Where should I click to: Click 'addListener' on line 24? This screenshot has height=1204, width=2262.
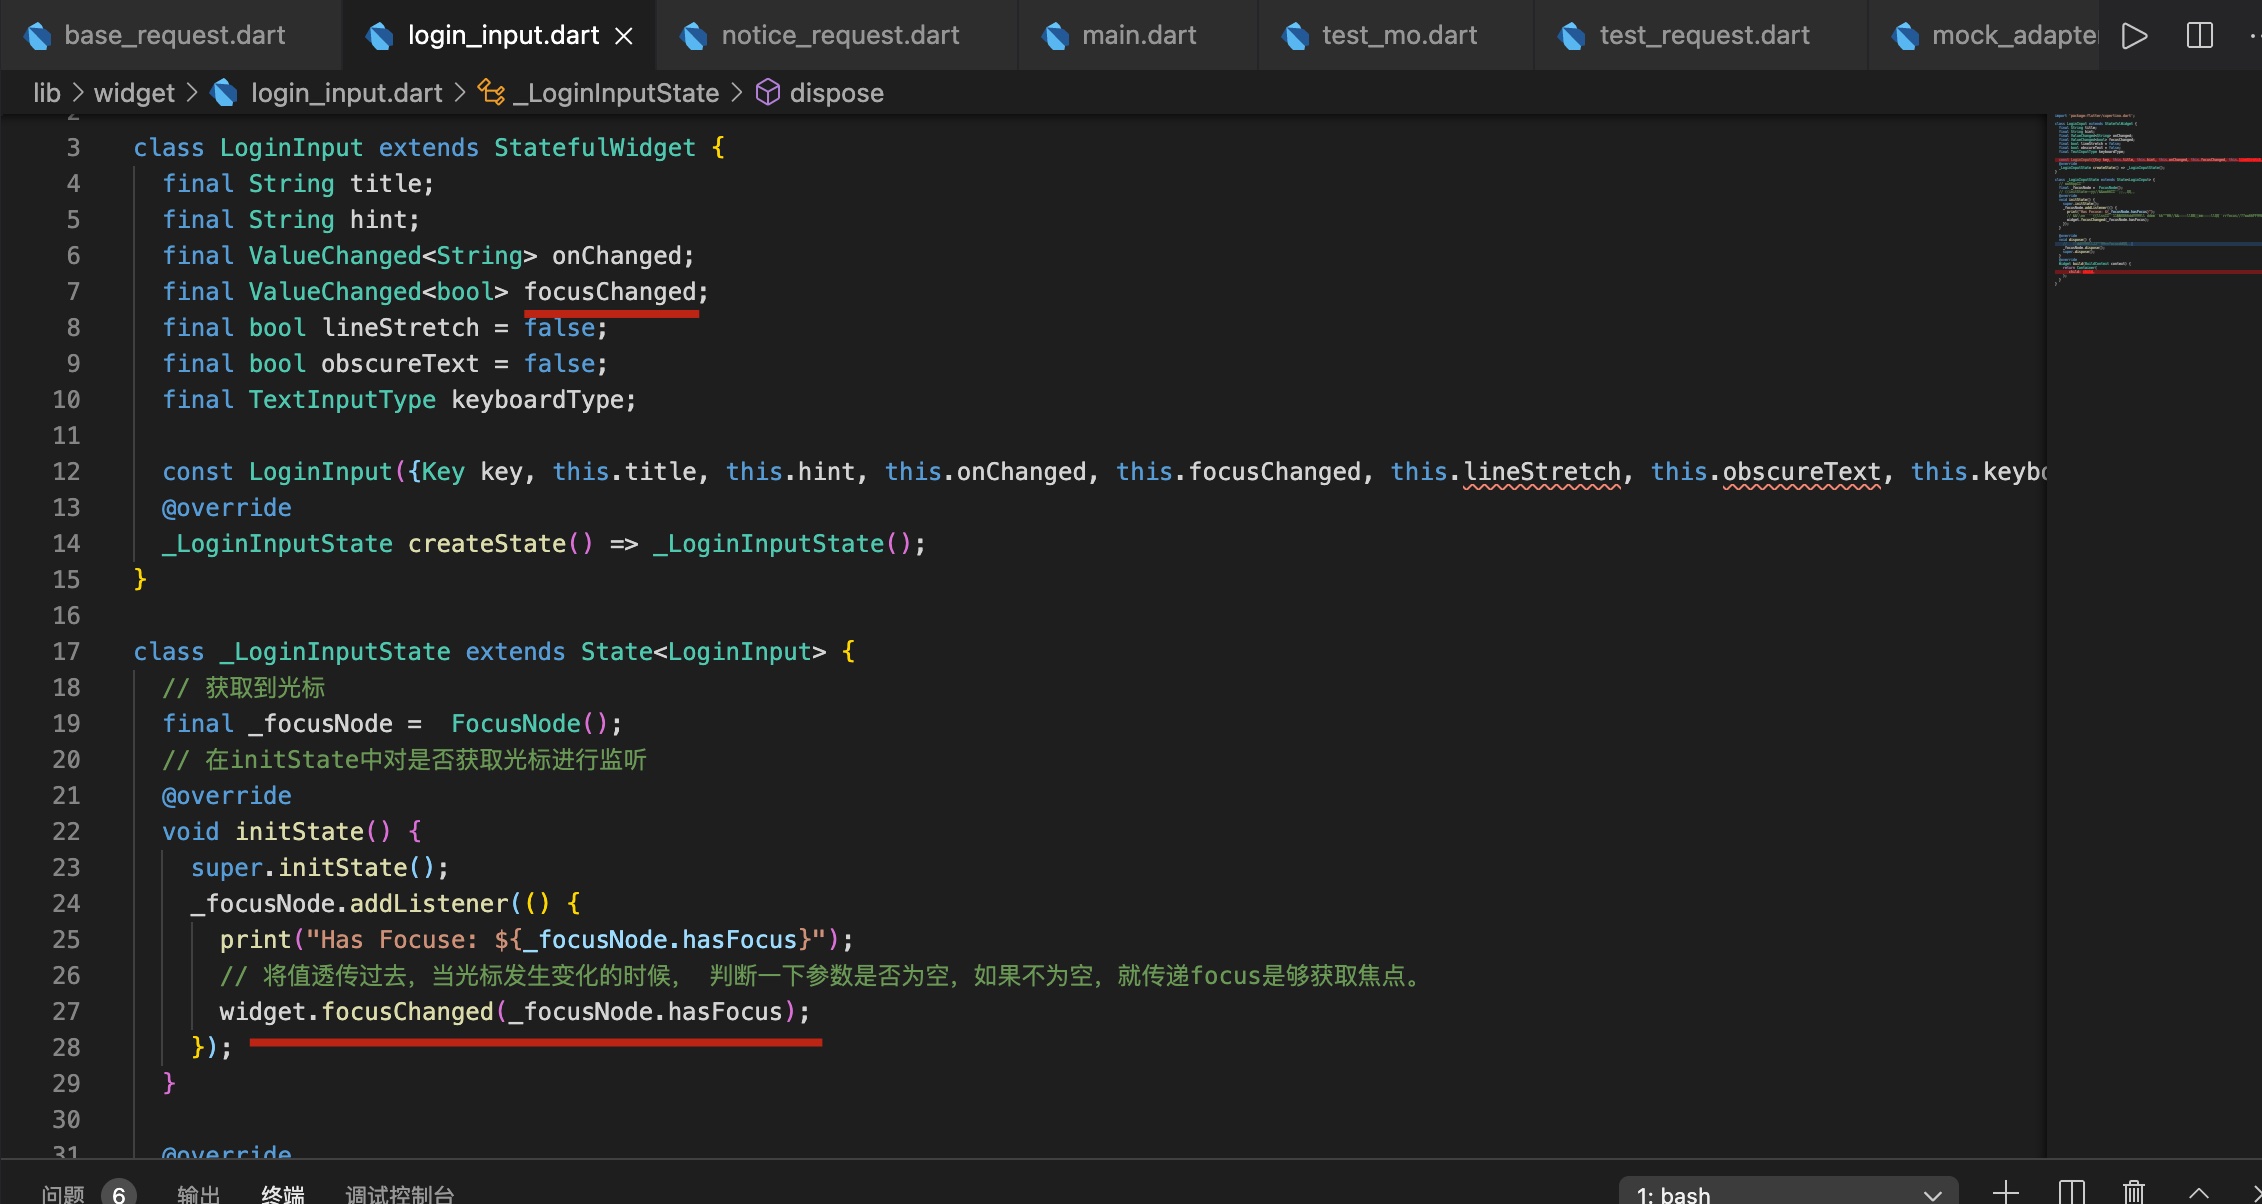pos(429,904)
